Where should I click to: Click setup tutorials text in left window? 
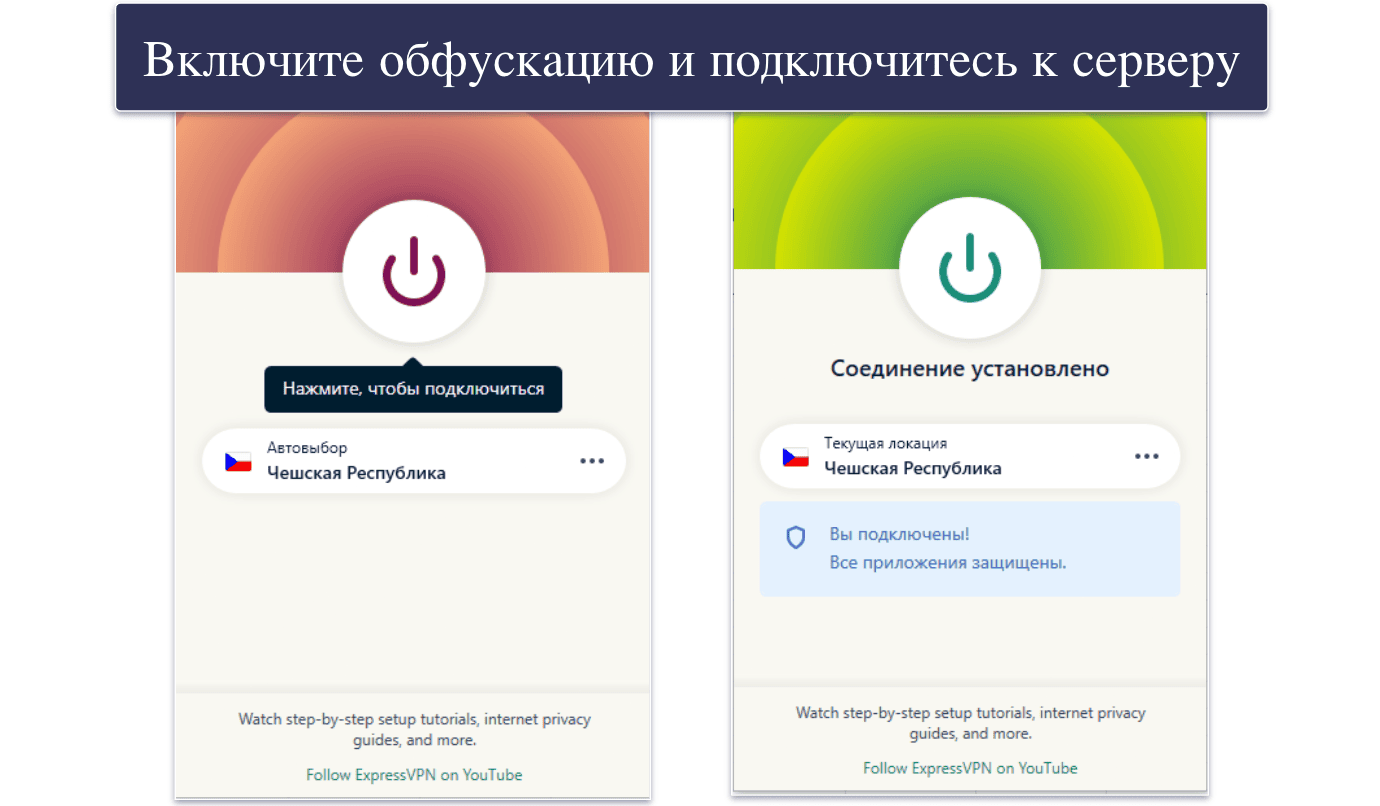414,729
